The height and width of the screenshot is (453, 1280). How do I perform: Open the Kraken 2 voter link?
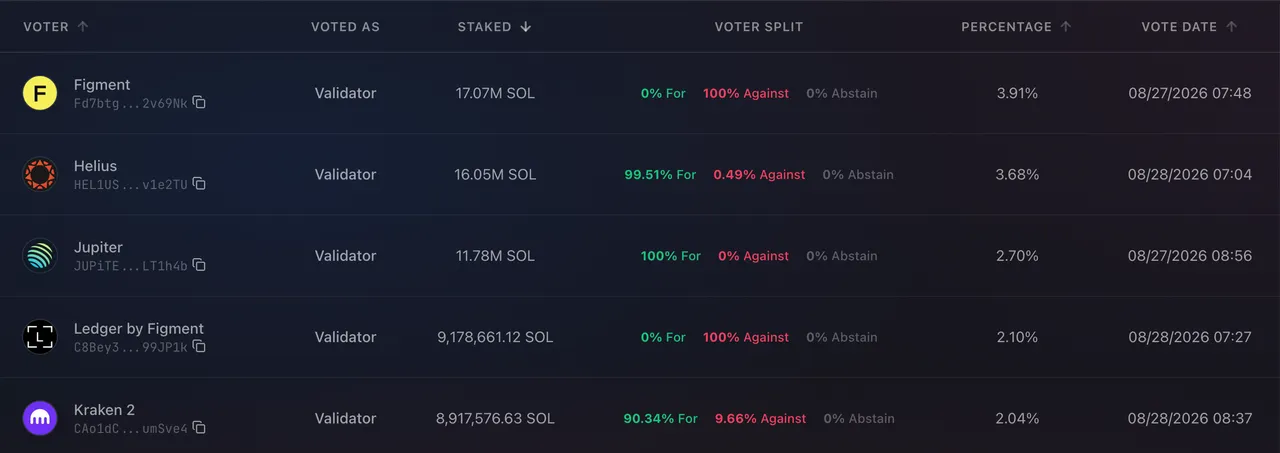tap(104, 410)
